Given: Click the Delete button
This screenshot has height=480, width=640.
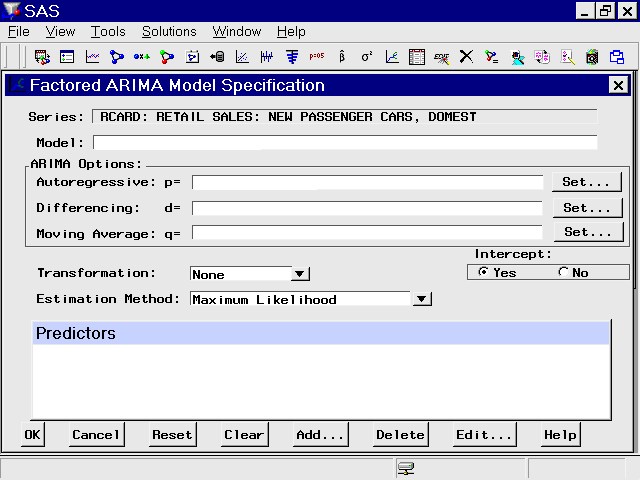Looking at the screenshot, I should point(400,435).
